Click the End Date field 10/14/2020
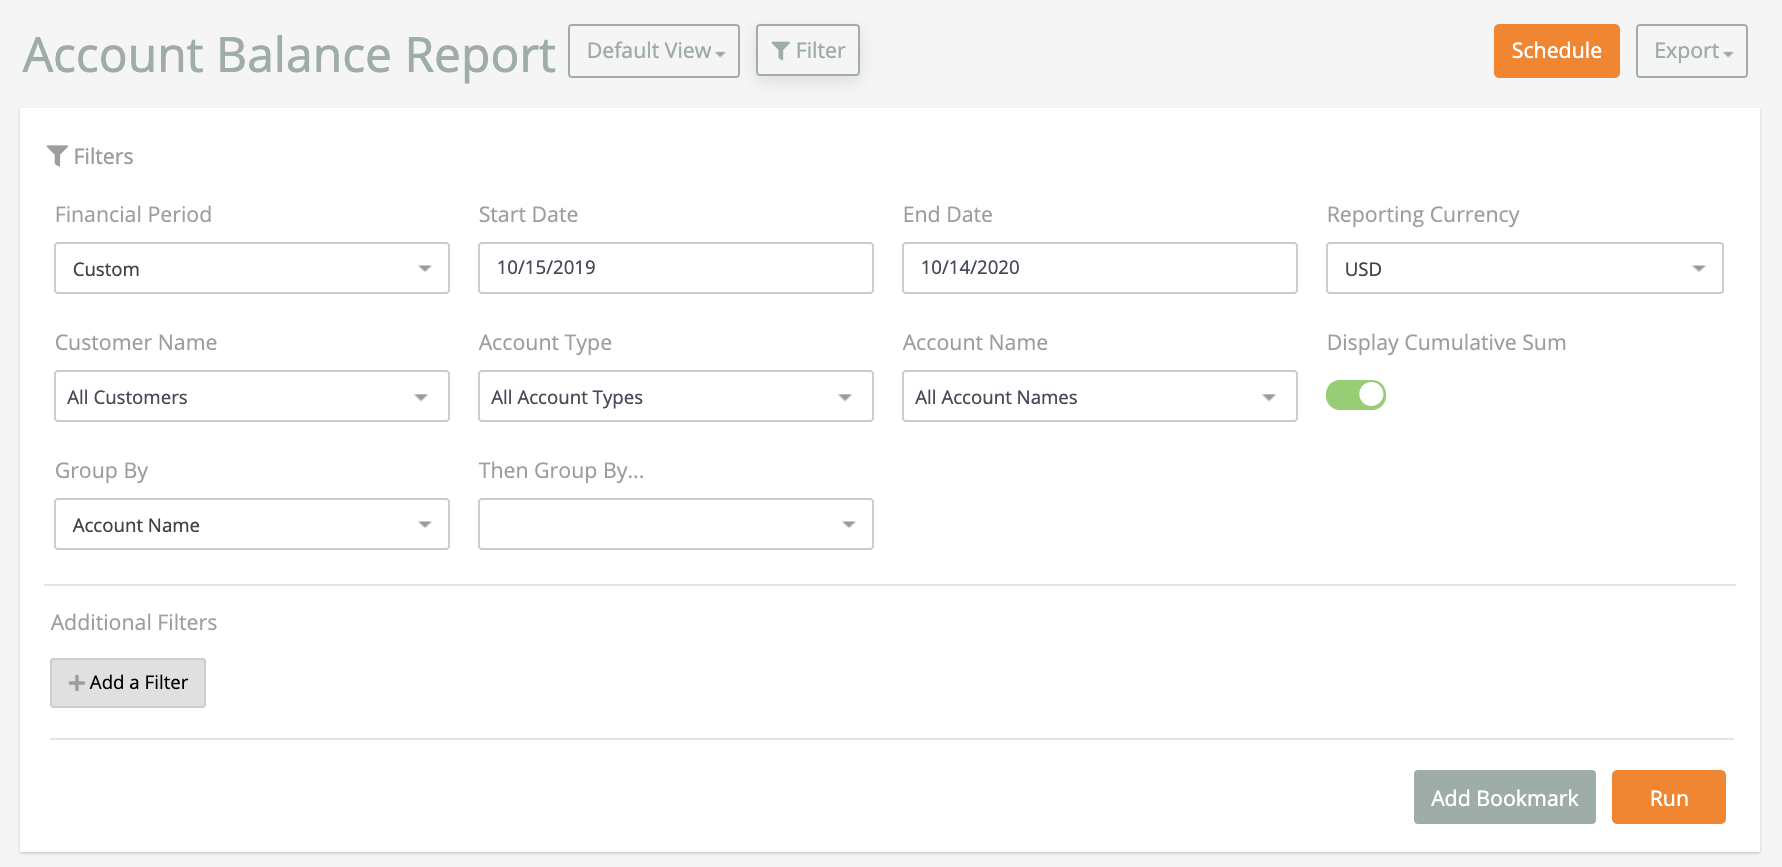1782x867 pixels. (1100, 268)
